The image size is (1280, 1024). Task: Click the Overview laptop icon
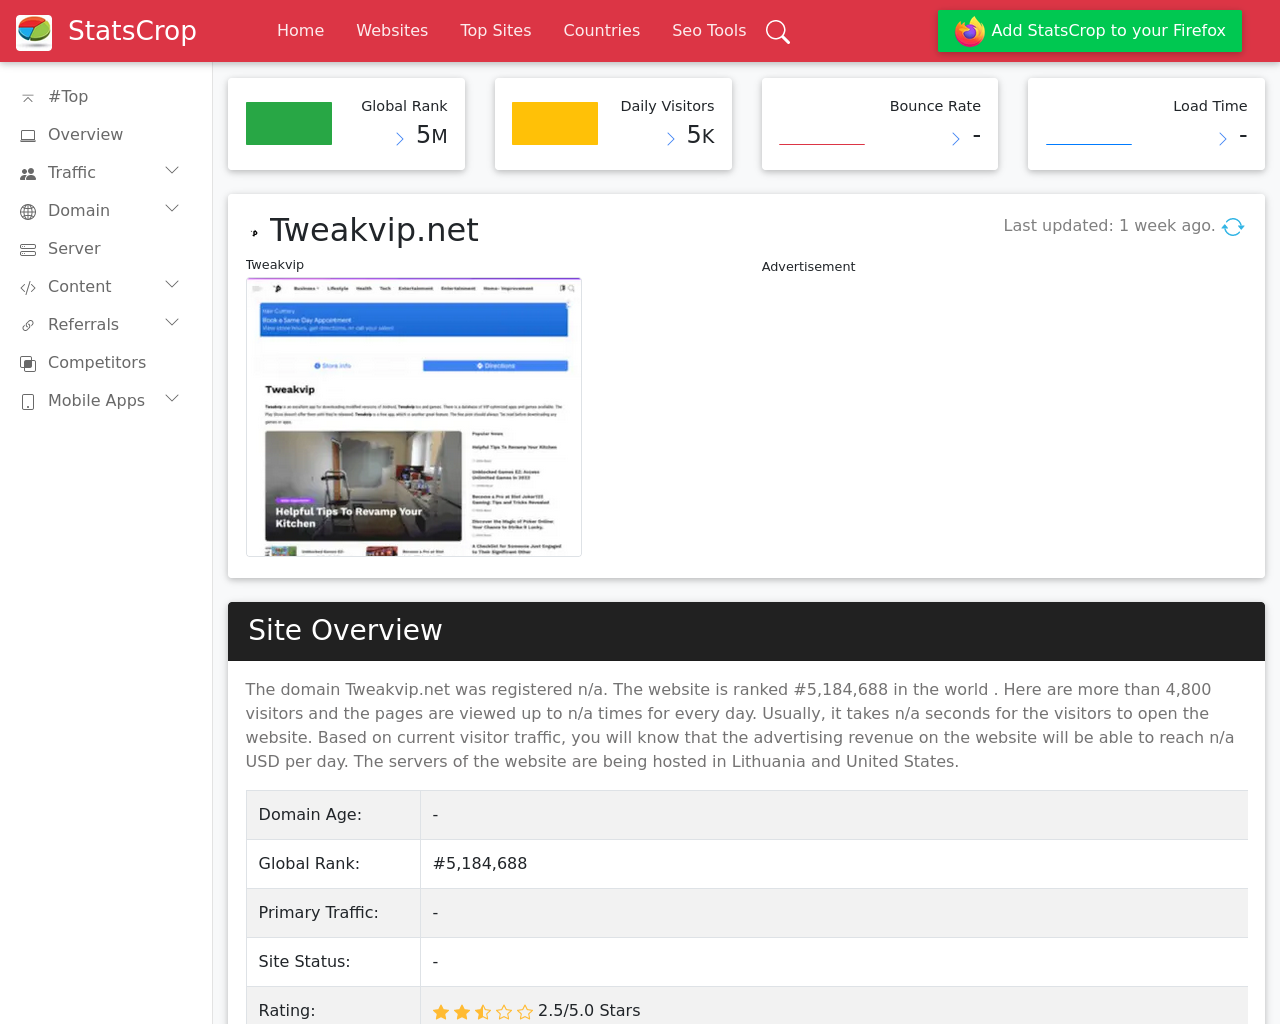click(28, 135)
